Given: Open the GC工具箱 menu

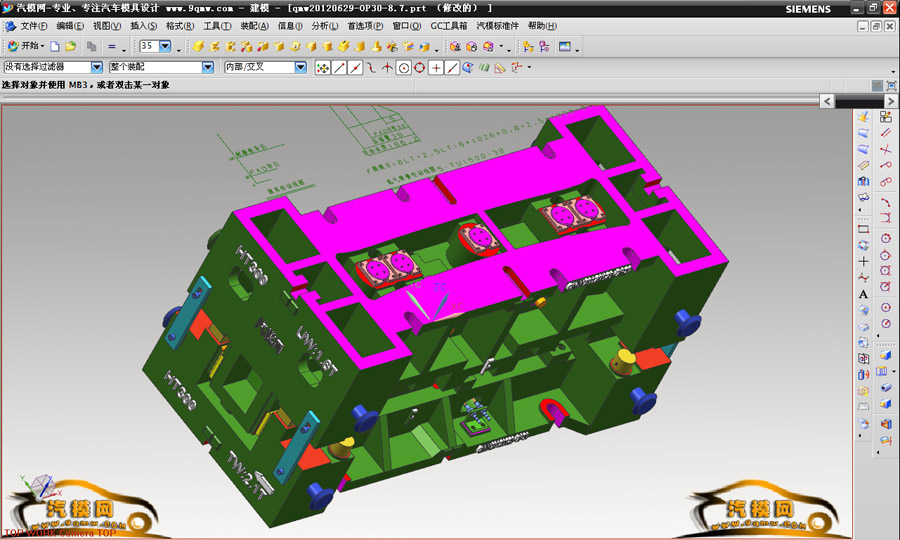Looking at the screenshot, I should tap(448, 25).
